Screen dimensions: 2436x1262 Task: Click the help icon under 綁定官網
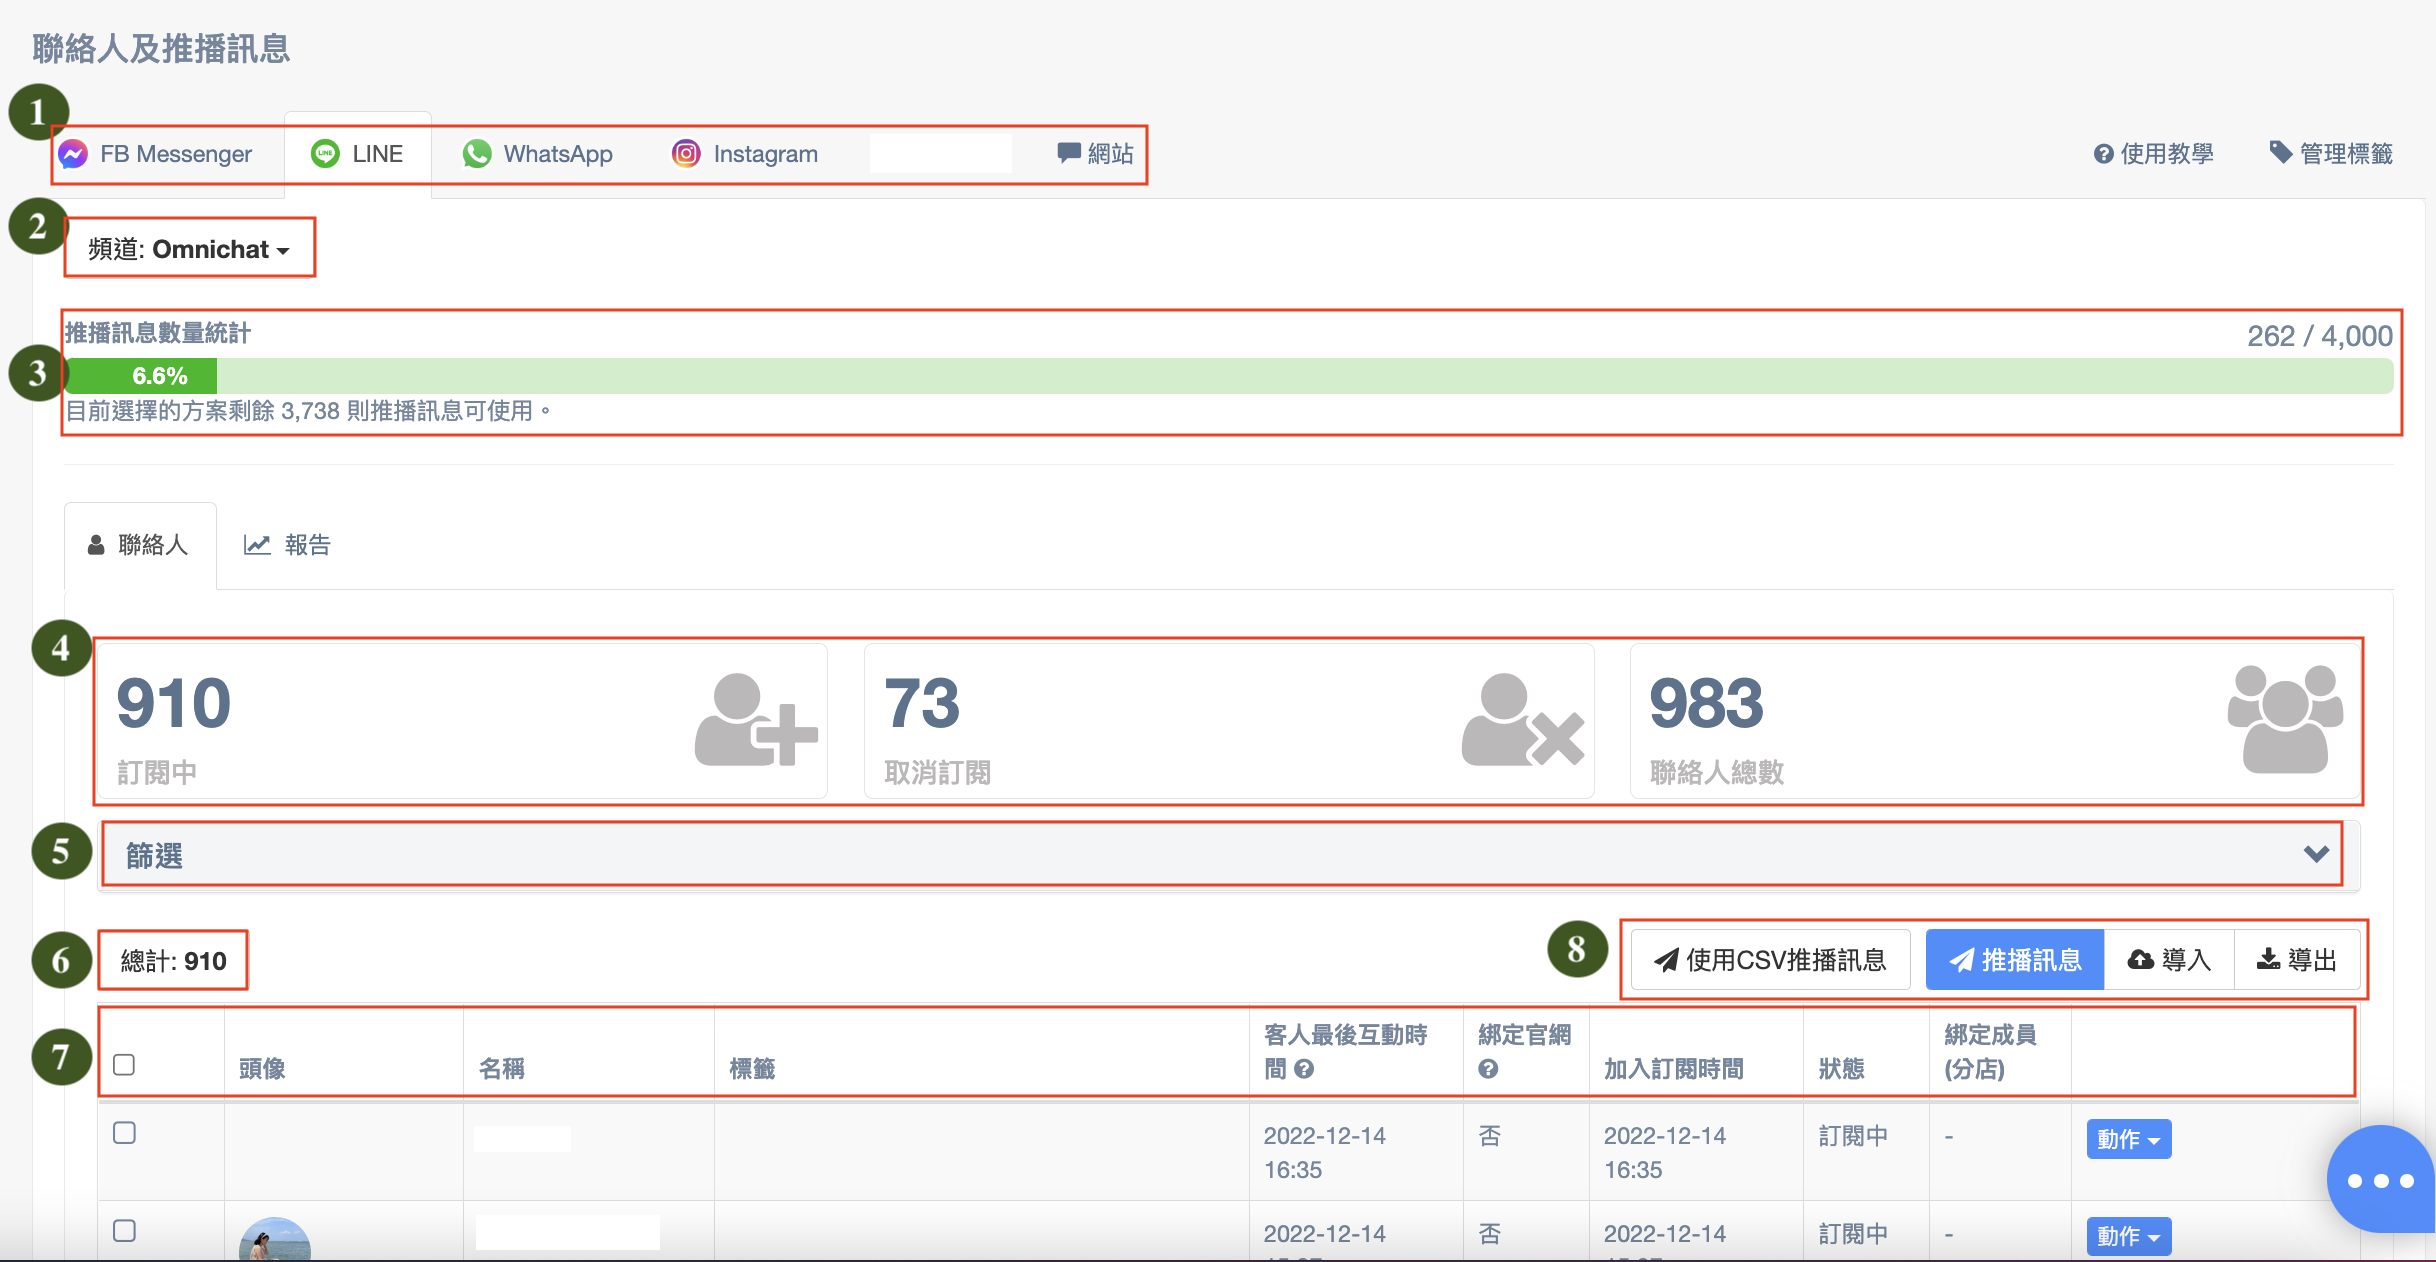pyautogui.click(x=1488, y=1069)
